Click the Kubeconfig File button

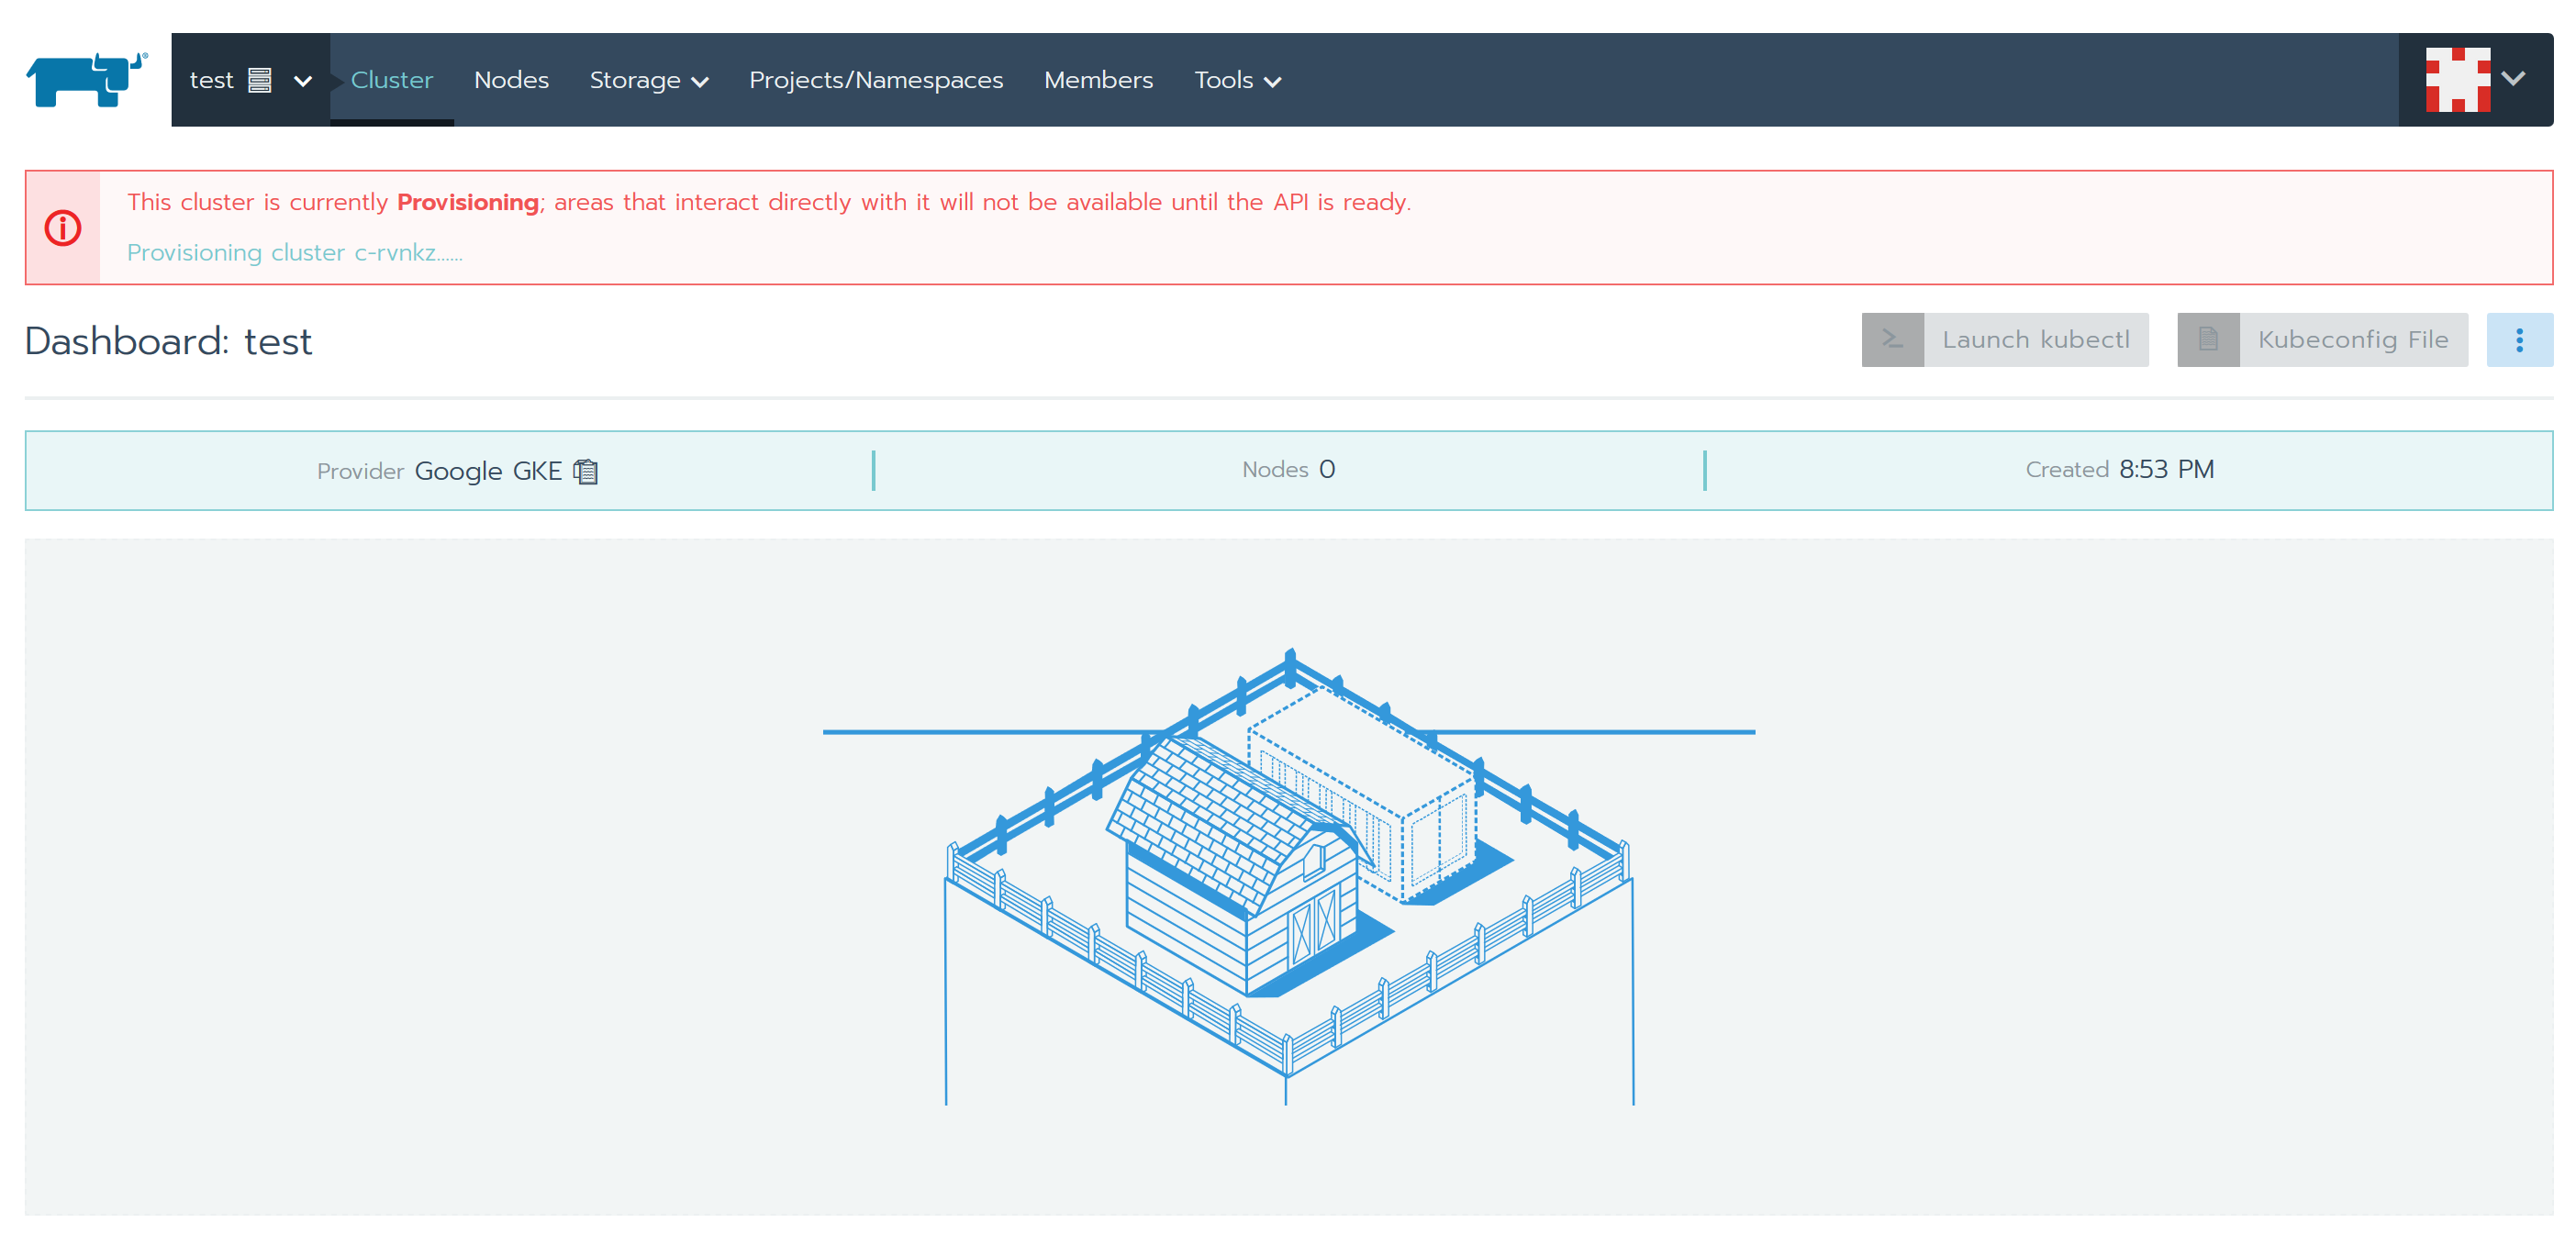point(2352,340)
